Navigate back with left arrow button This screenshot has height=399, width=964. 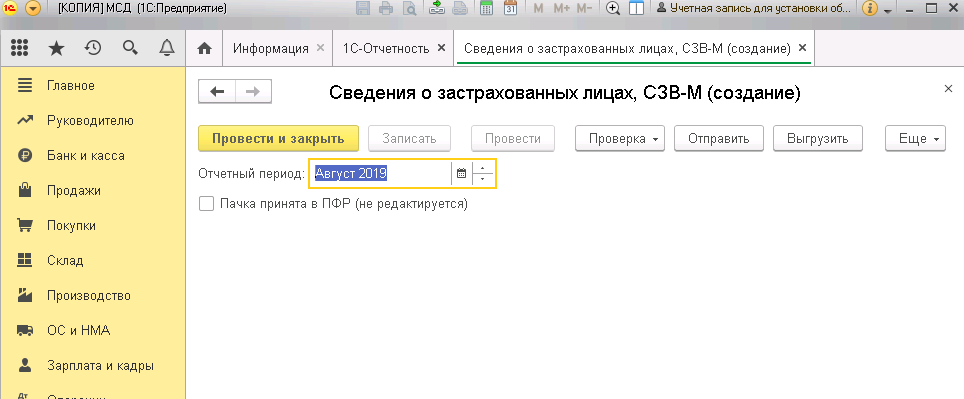pyautogui.click(x=217, y=92)
